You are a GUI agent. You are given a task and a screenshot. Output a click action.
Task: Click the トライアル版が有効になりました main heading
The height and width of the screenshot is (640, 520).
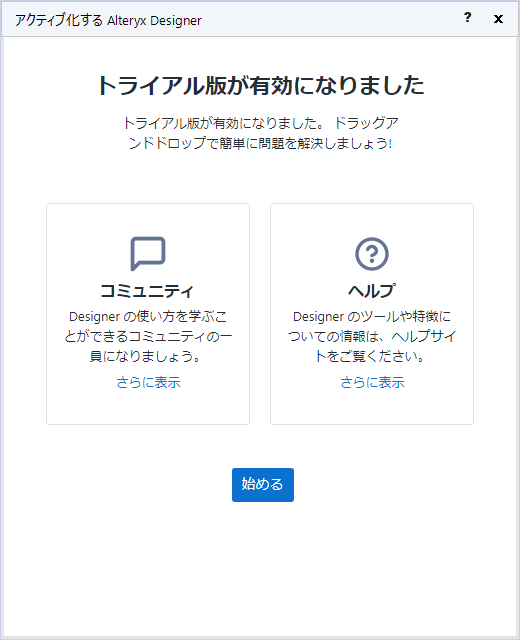[261, 86]
